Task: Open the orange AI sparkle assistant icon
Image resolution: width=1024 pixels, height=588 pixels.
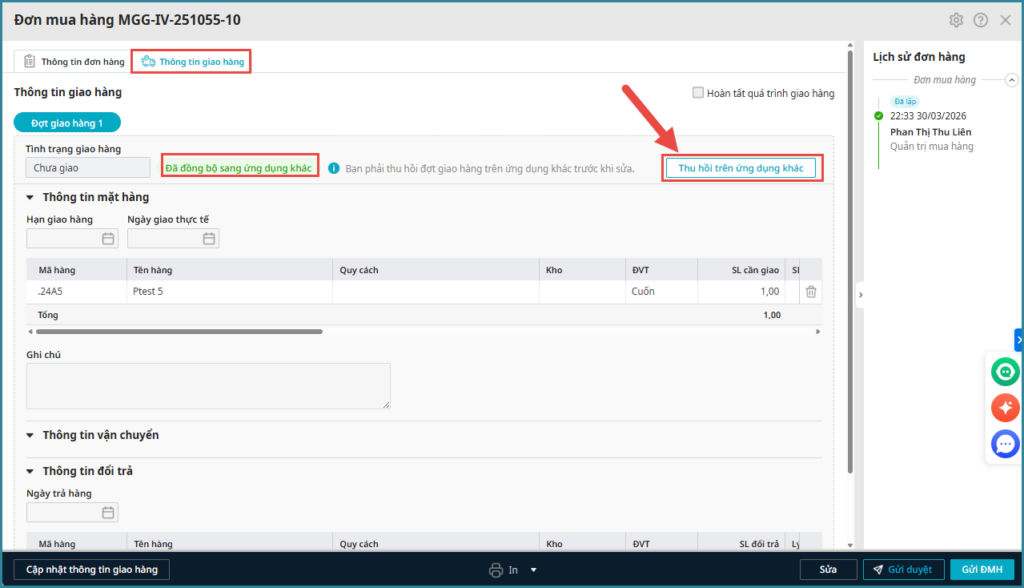Action: (x=1005, y=408)
